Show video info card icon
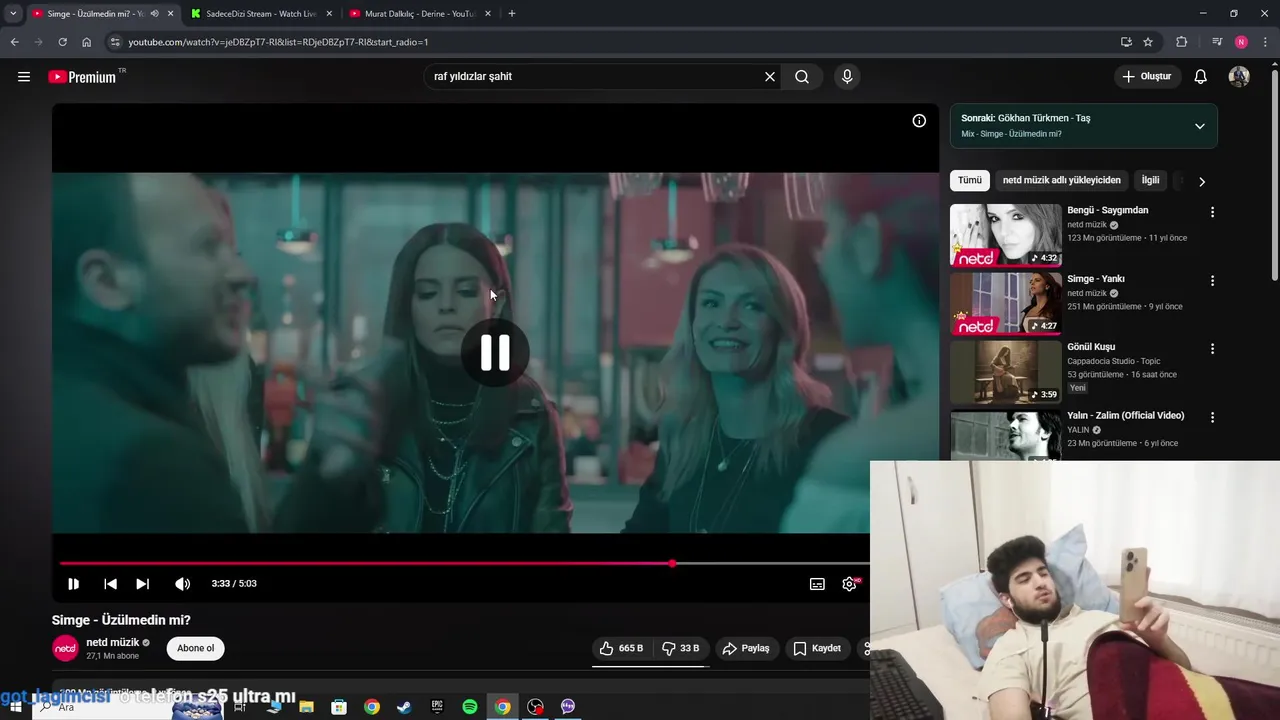Screen dimensions: 1280x720 coord(919,121)
